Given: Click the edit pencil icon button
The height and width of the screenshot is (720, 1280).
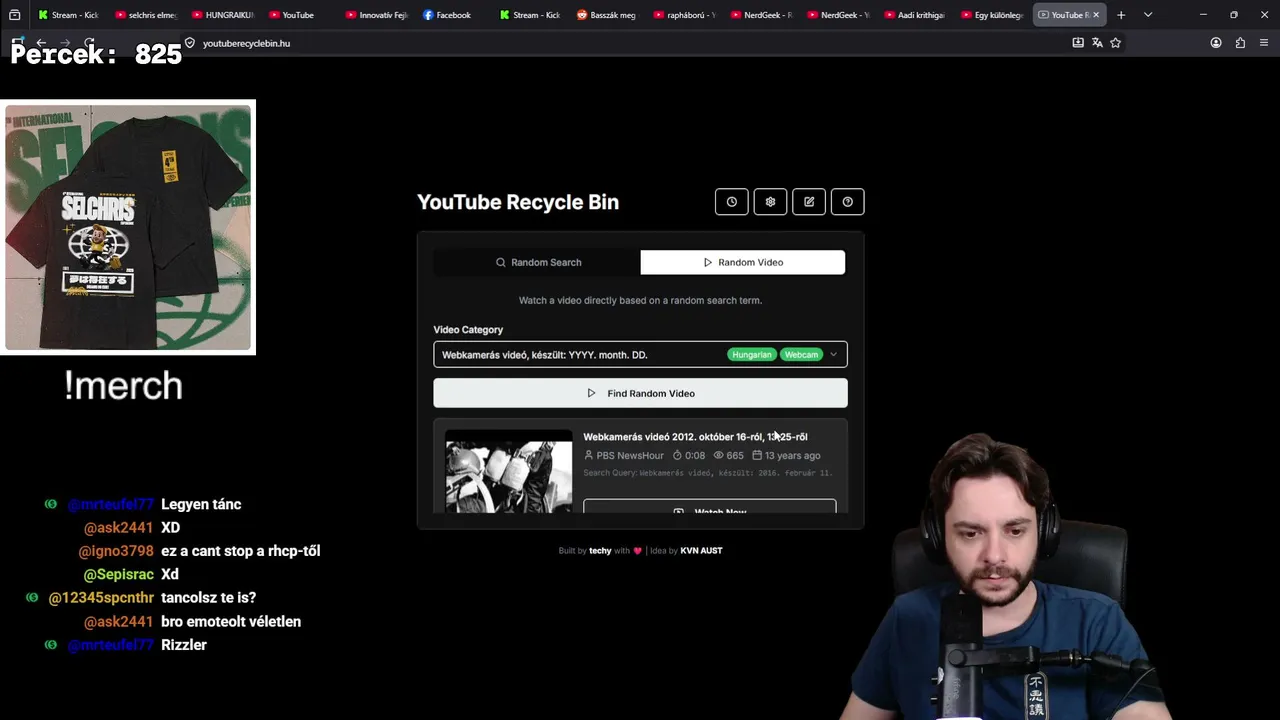Looking at the screenshot, I should (809, 202).
